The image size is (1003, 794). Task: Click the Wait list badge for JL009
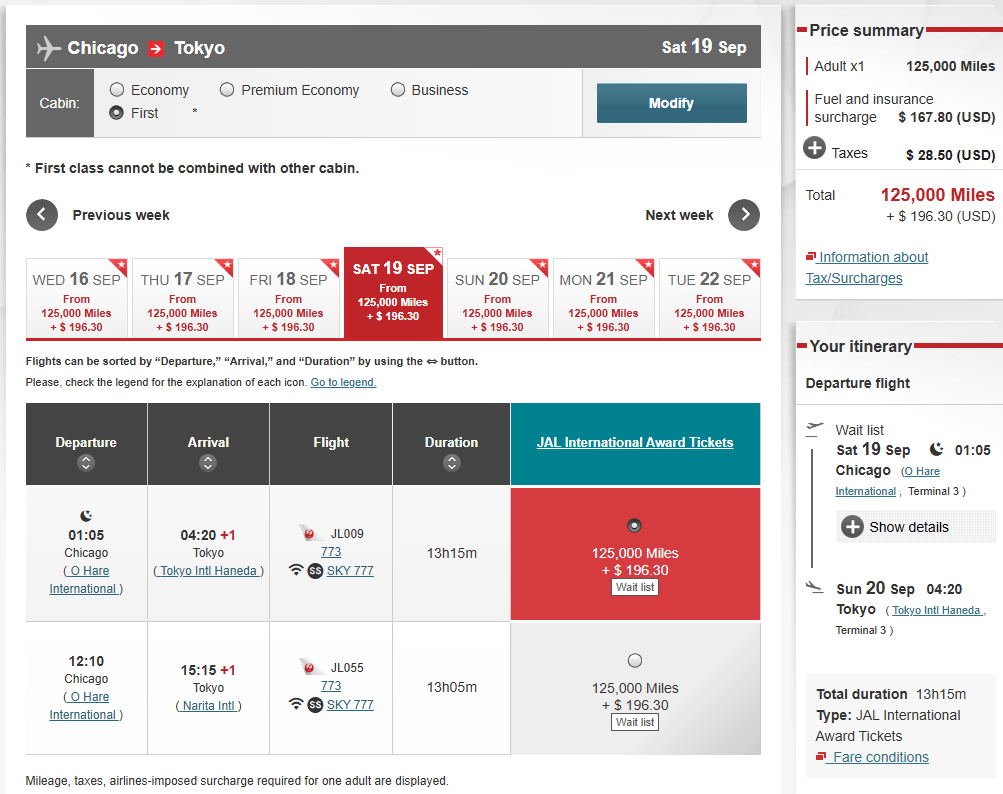[x=635, y=587]
